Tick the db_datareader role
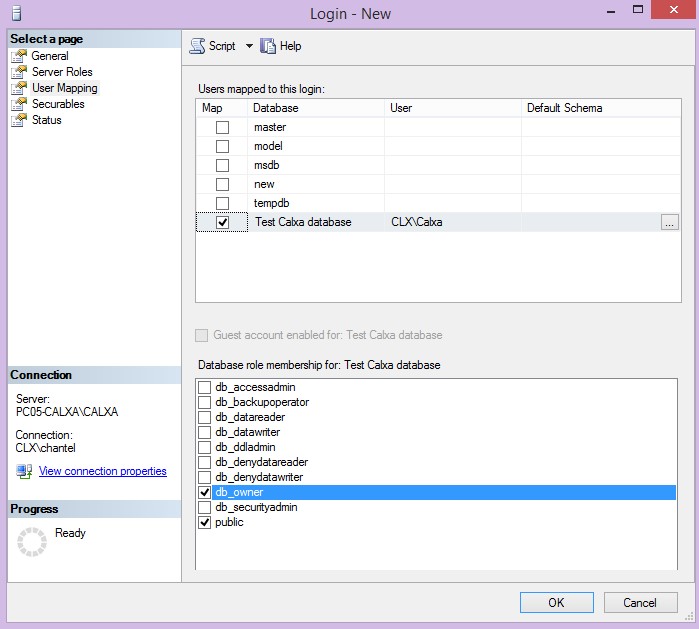699x629 pixels. tap(205, 418)
